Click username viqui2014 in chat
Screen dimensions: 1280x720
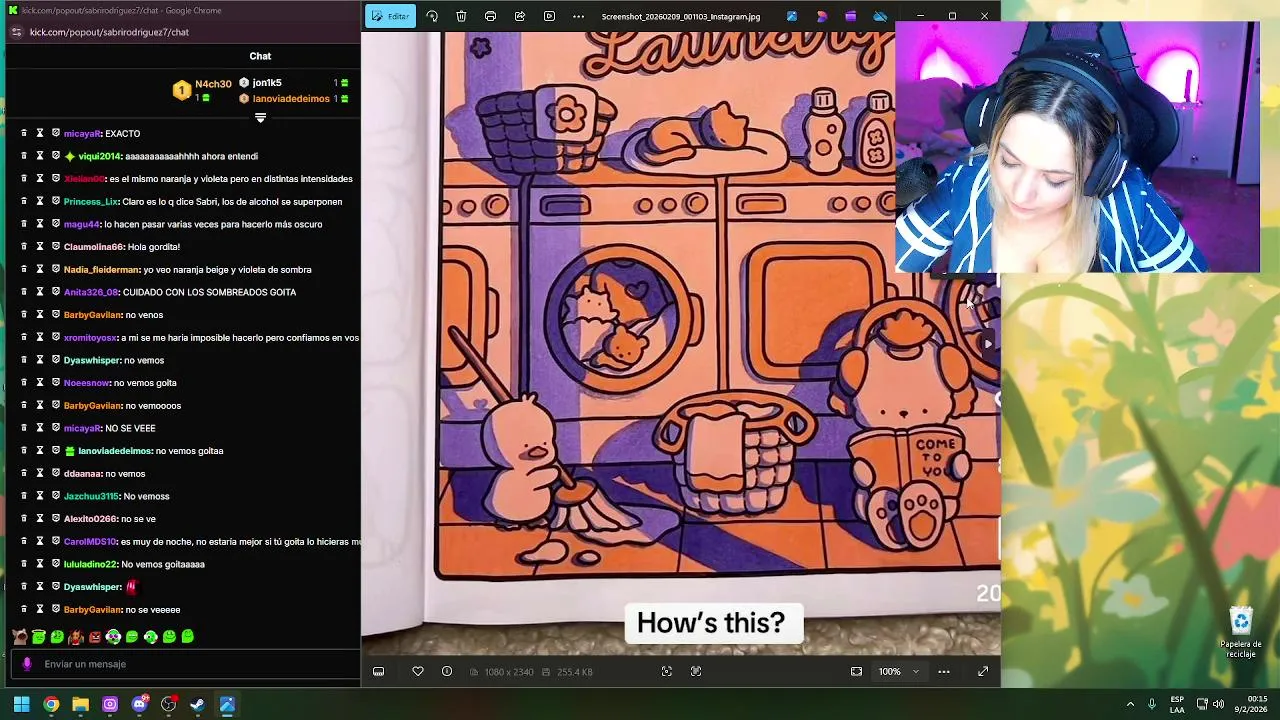[x=99, y=156]
